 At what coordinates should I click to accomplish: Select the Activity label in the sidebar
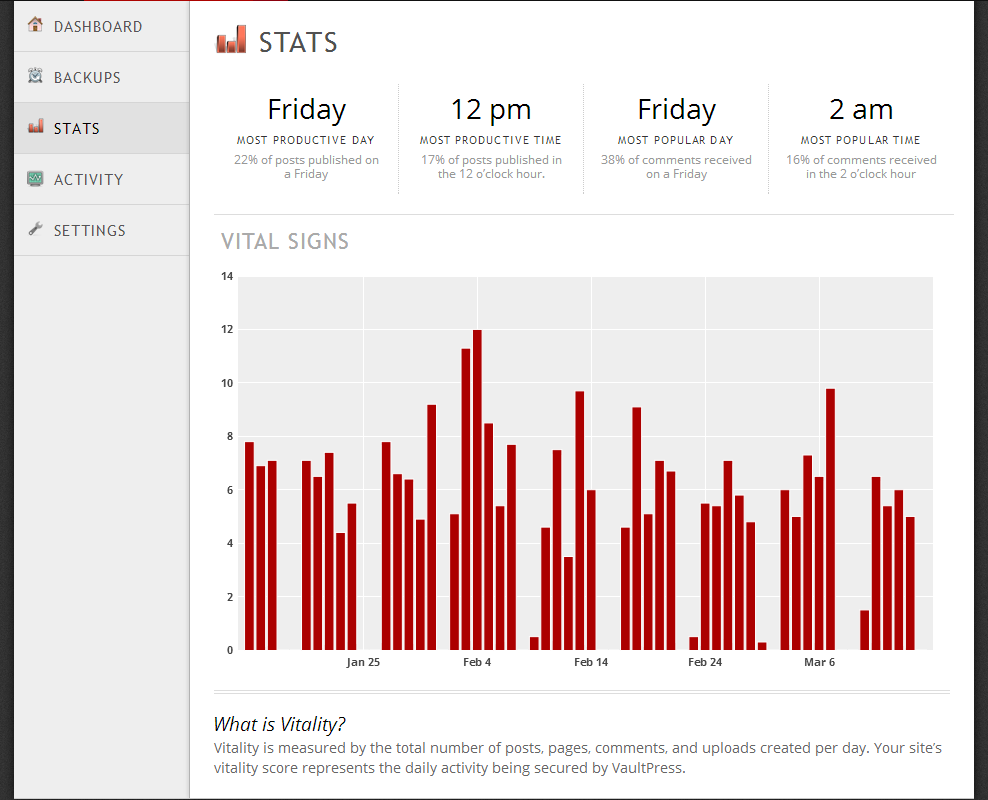pyautogui.click(x=88, y=180)
